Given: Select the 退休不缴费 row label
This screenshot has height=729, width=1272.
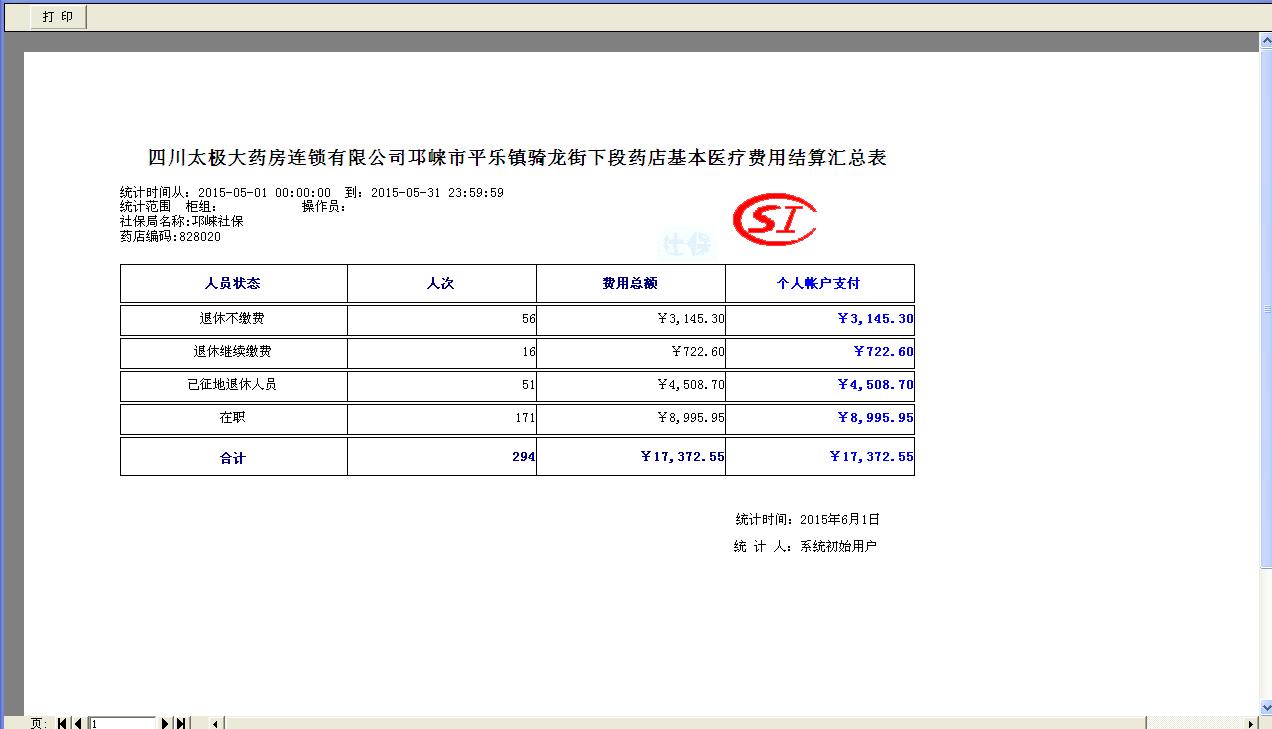Looking at the screenshot, I should click(232, 319).
